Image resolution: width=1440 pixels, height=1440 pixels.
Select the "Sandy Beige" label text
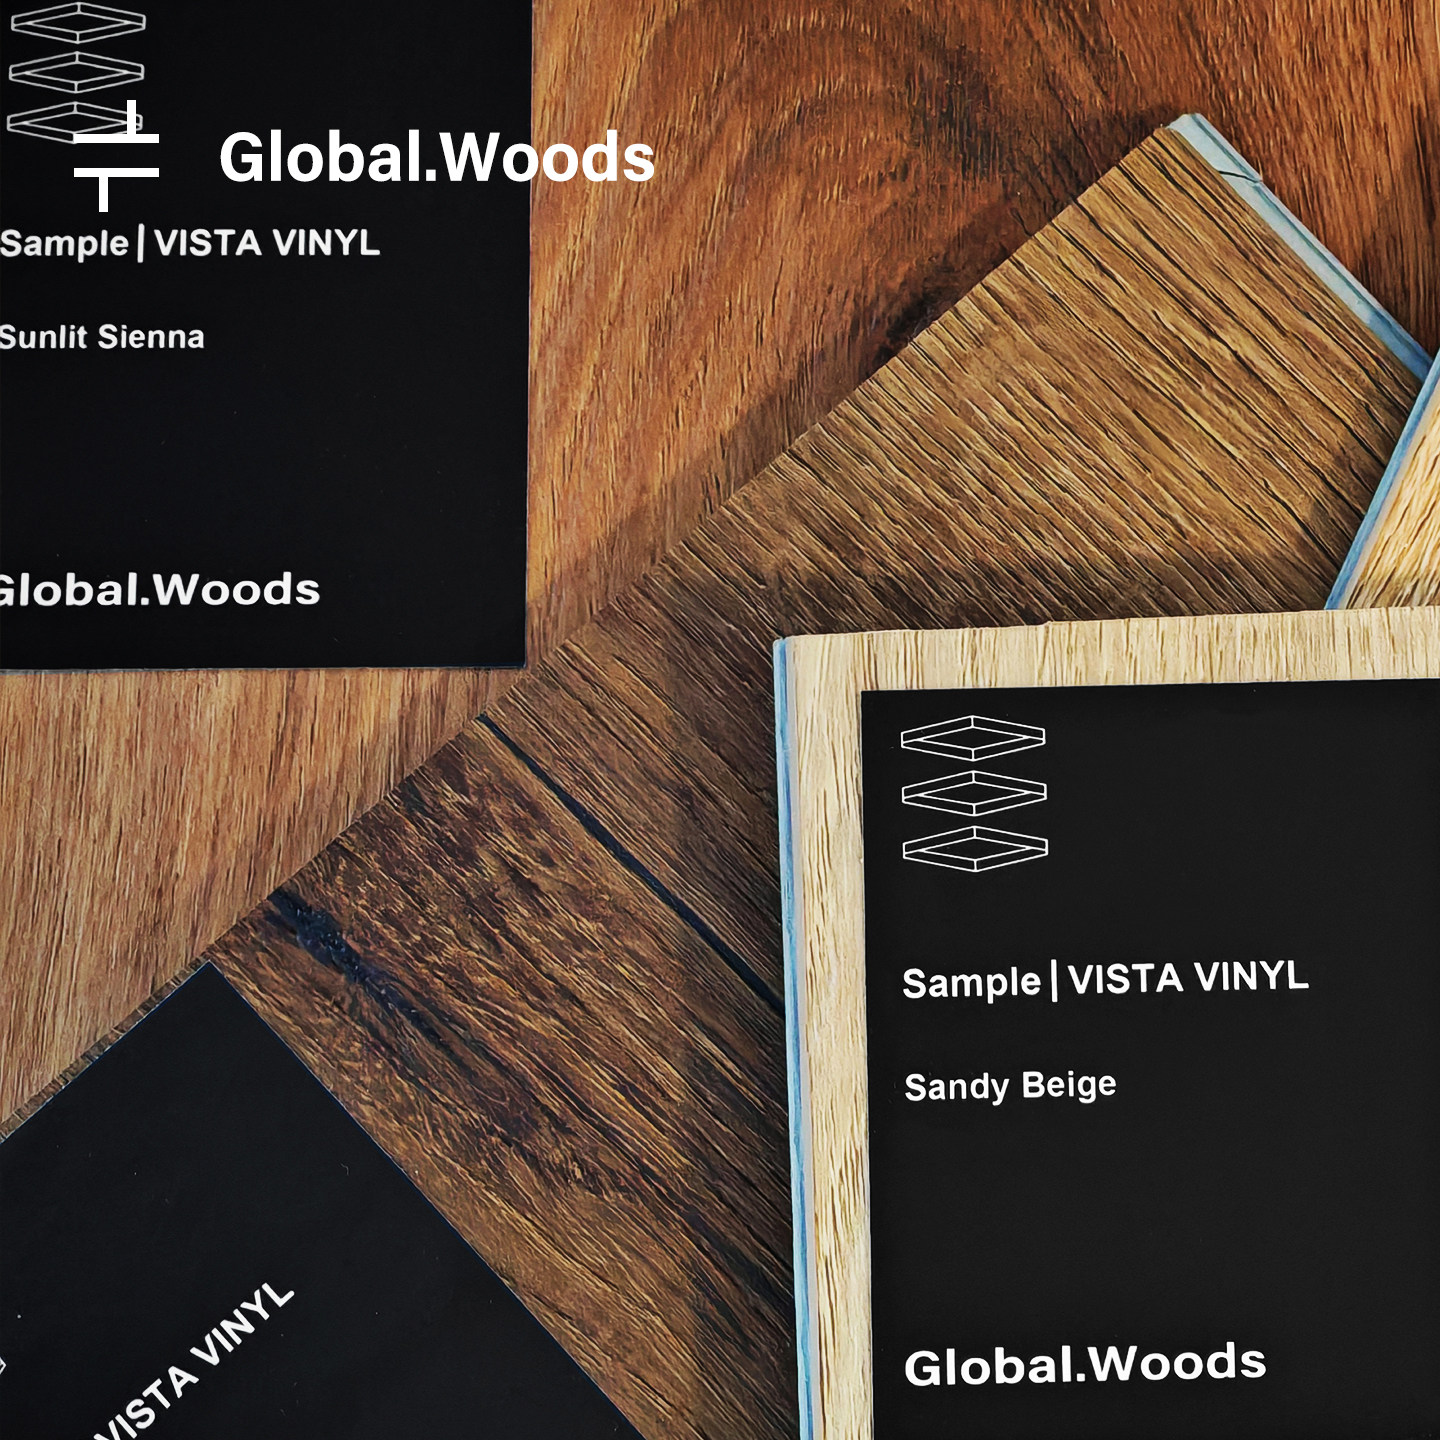point(1010,1086)
